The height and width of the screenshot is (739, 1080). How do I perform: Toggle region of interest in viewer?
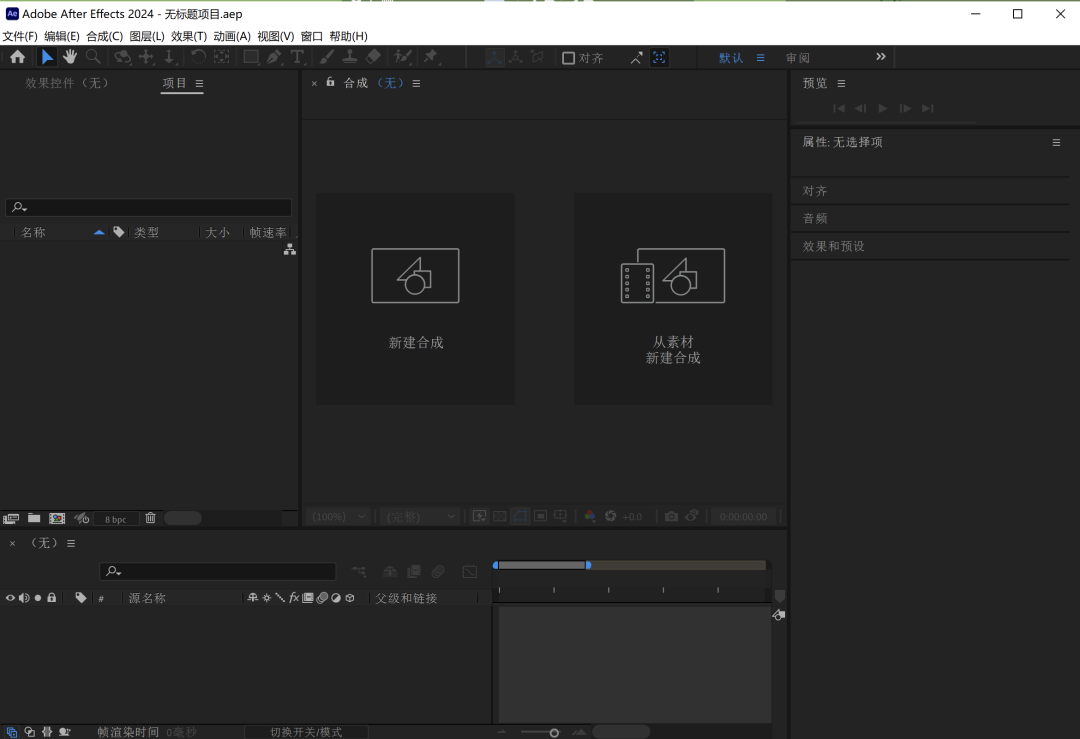tap(541, 516)
